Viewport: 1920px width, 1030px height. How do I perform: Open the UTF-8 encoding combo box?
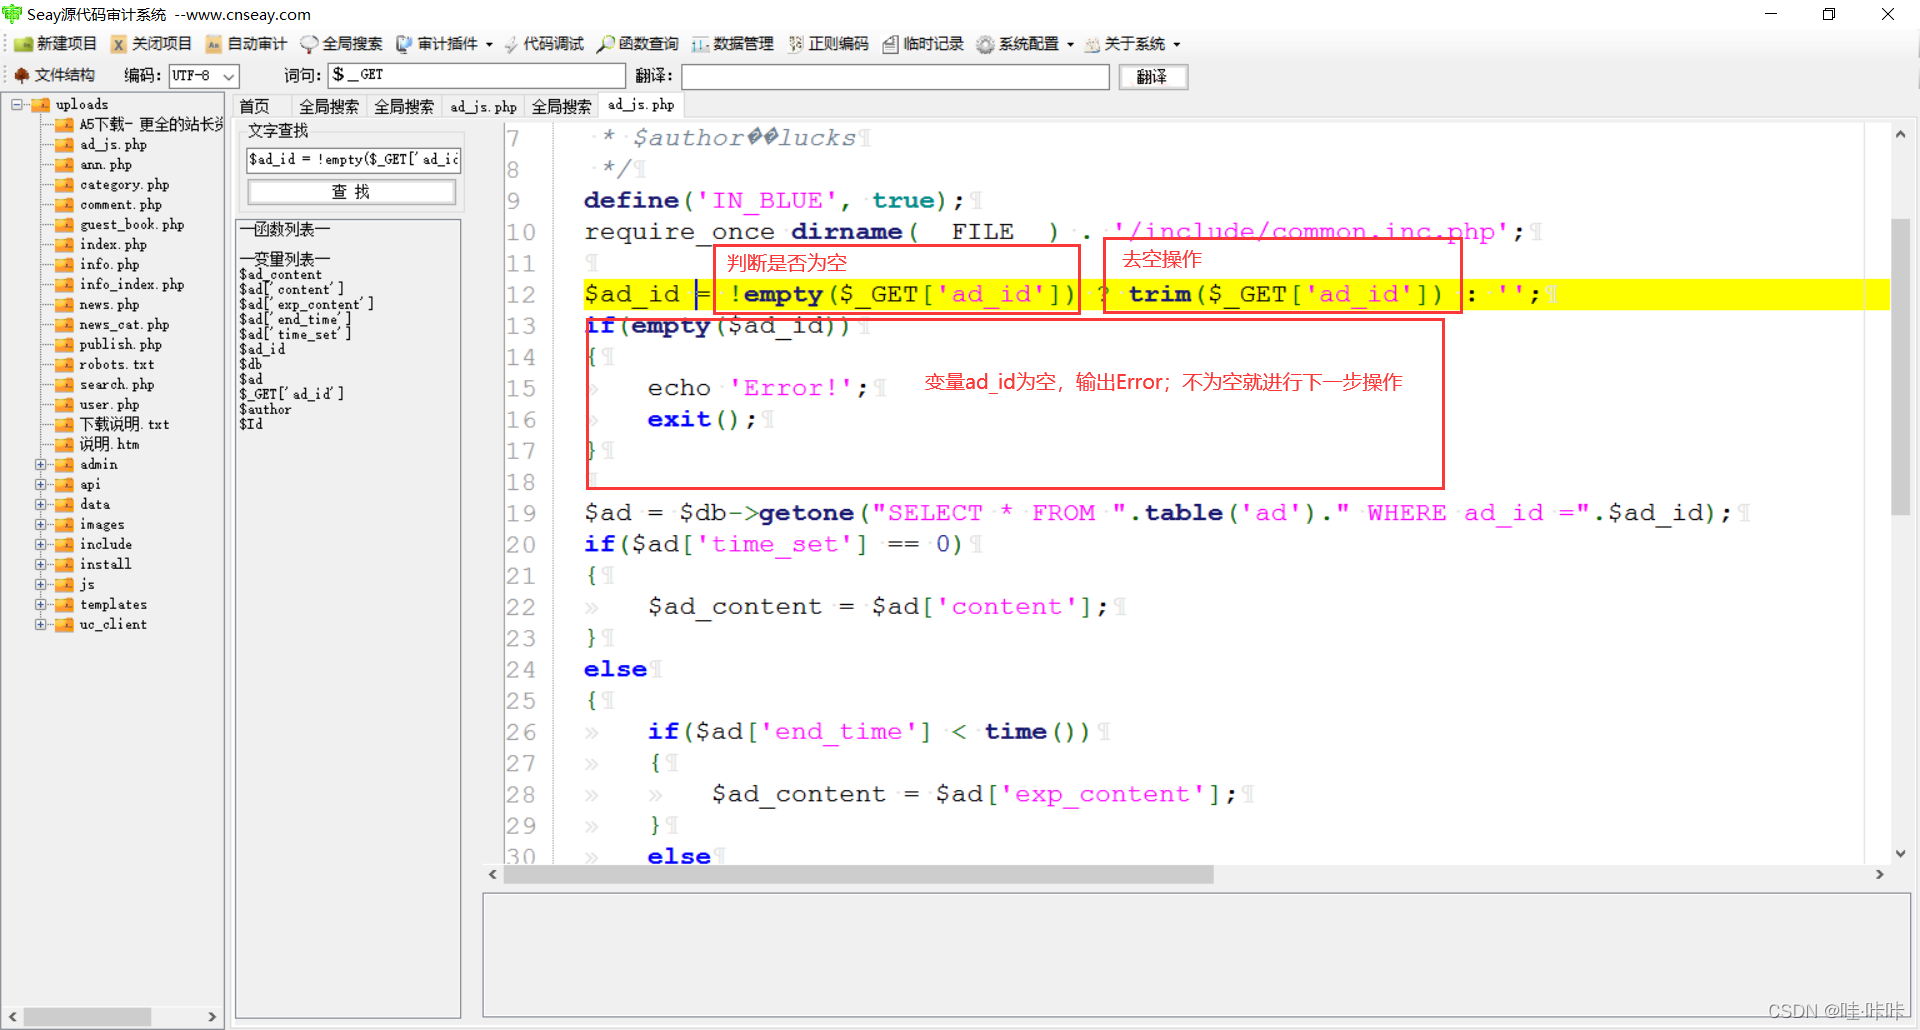point(204,76)
